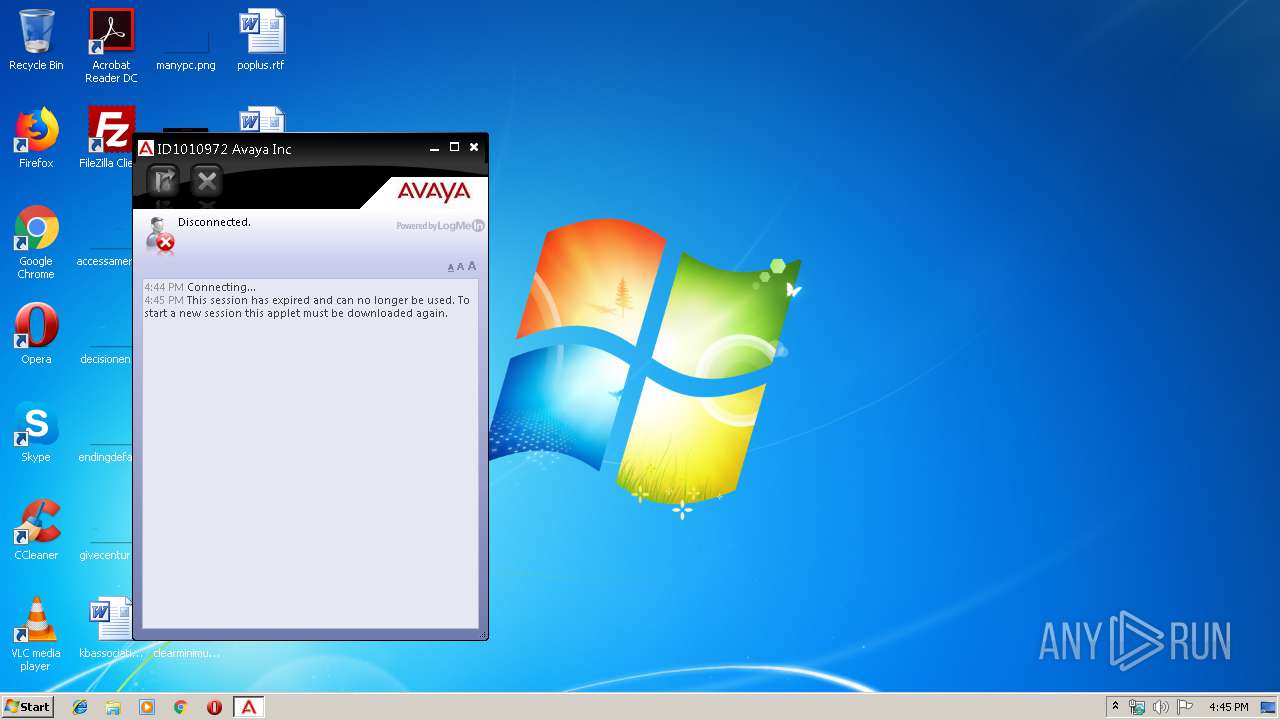Image resolution: width=1280 pixels, height=720 pixels.
Task: Launch the VLC media player shortcut
Action: pos(36,634)
